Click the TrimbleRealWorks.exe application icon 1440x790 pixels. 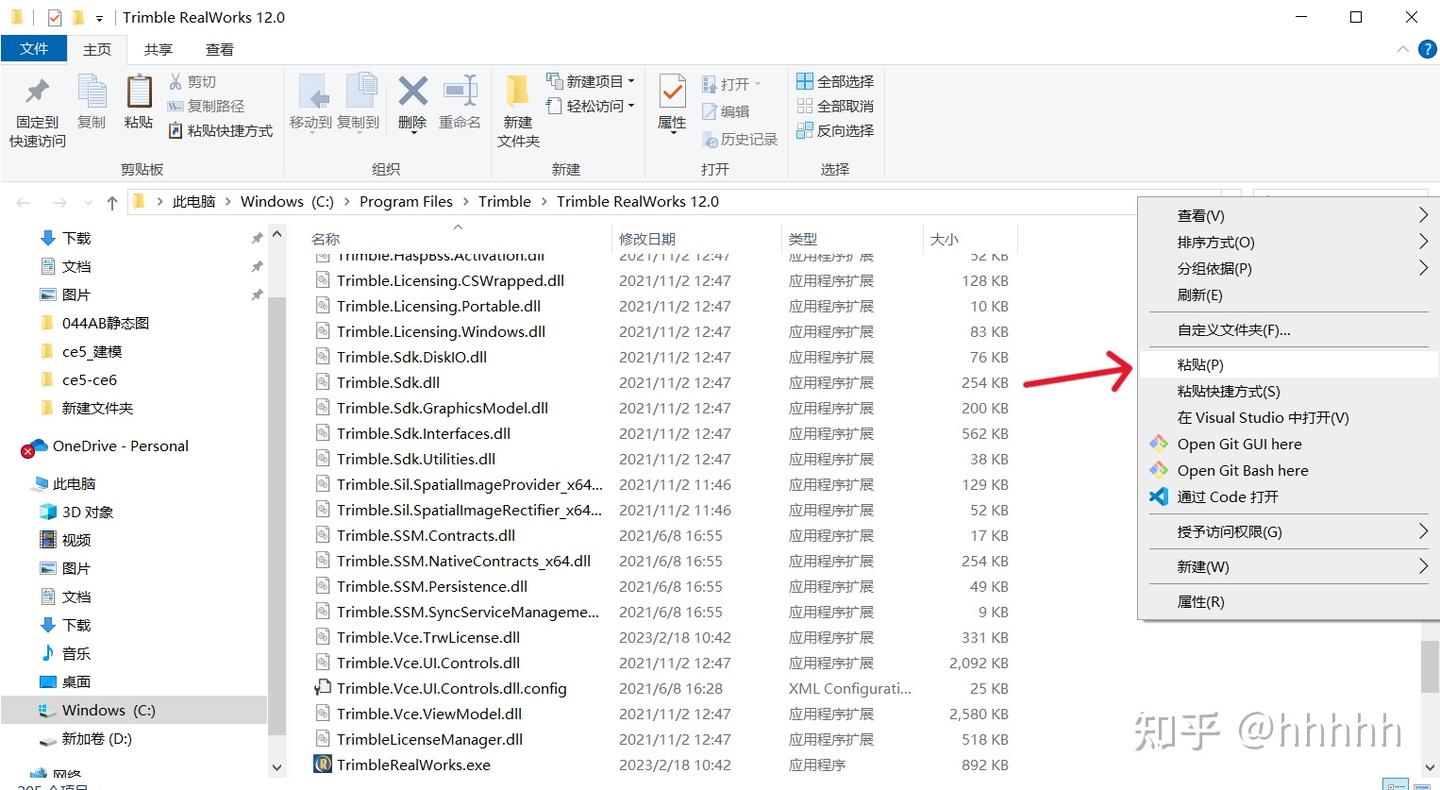point(322,765)
